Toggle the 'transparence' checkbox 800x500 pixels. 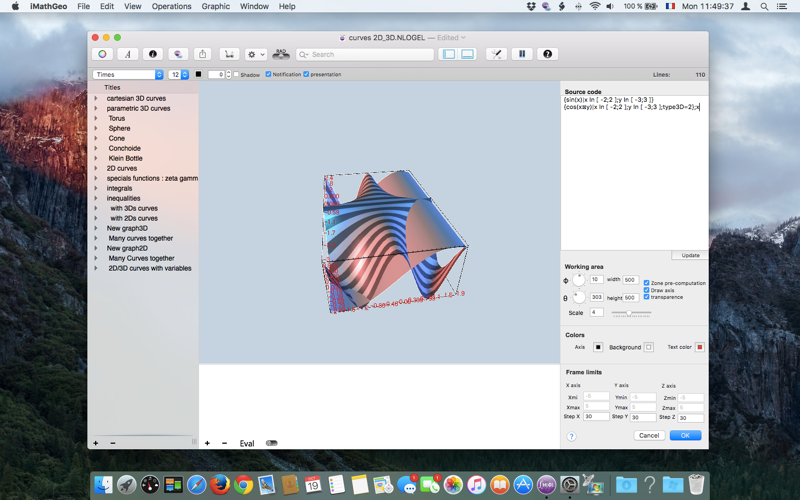[646, 297]
